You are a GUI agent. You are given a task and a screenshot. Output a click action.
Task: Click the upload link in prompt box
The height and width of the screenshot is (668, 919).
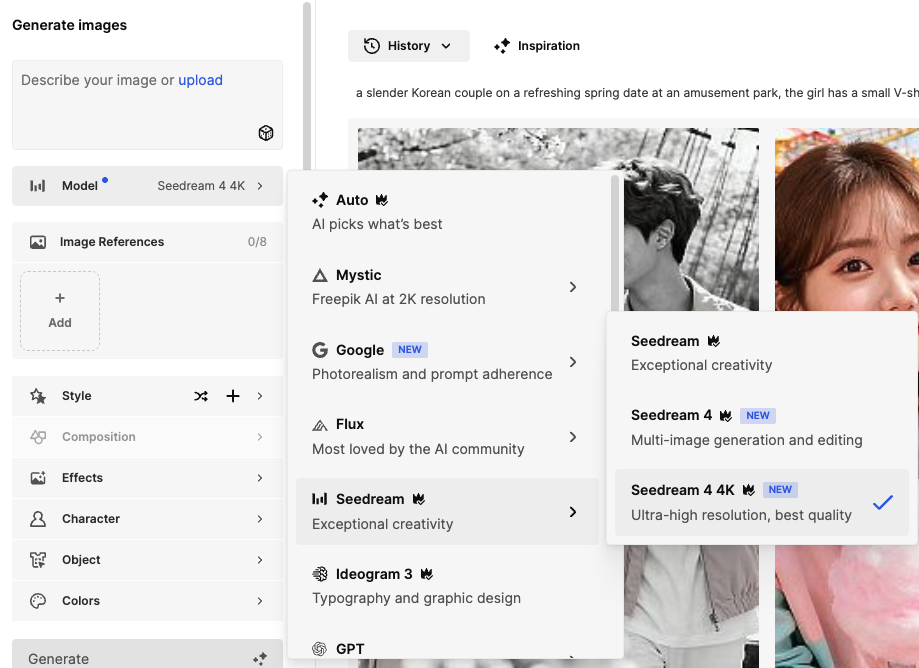[x=200, y=80]
